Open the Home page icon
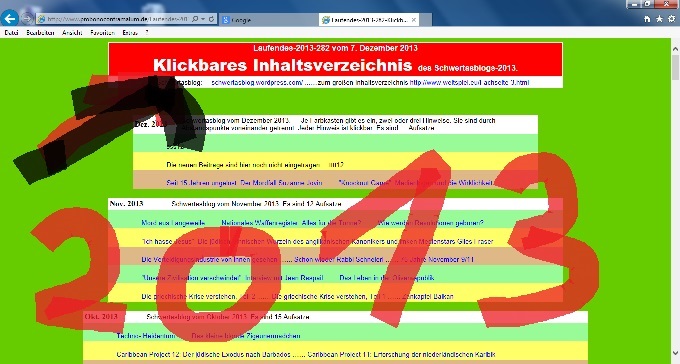 pos(647,19)
